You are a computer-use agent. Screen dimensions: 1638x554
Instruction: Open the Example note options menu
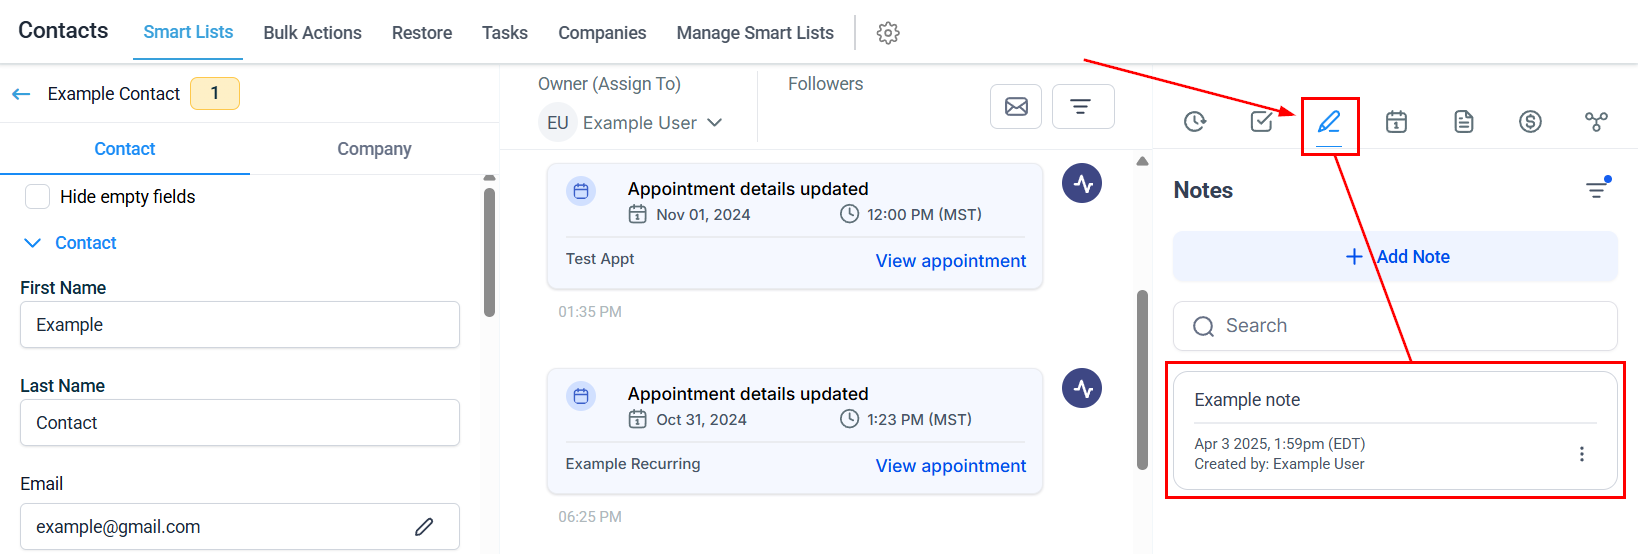tap(1582, 454)
